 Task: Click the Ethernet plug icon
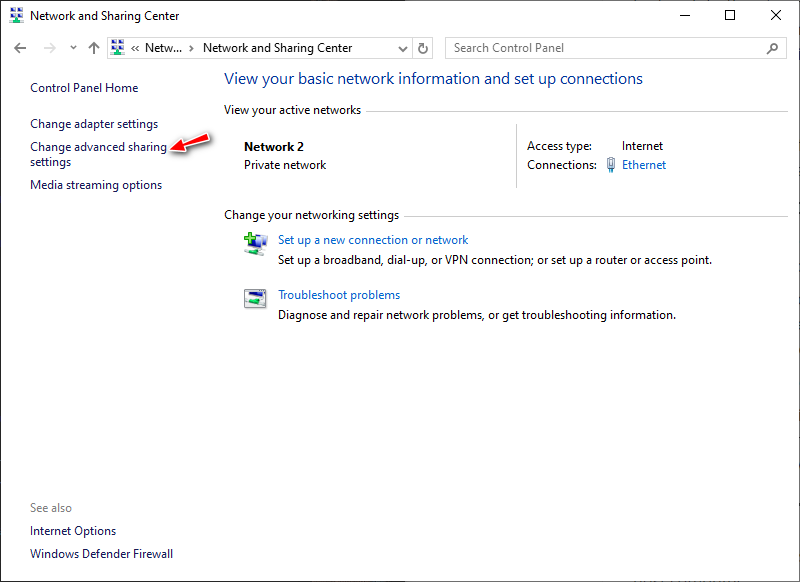[611, 165]
